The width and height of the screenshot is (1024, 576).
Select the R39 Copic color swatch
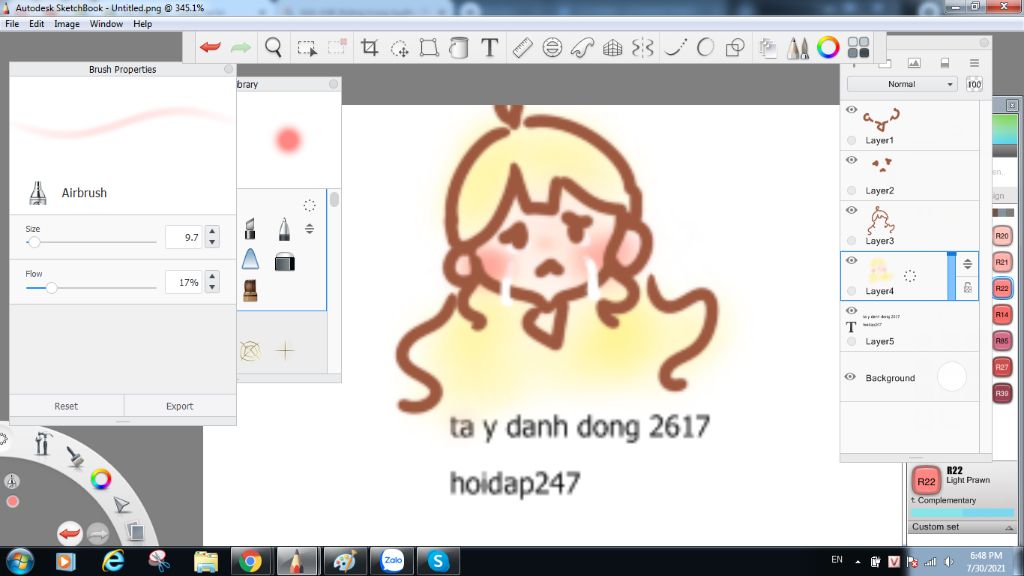pyautogui.click(x=1002, y=393)
